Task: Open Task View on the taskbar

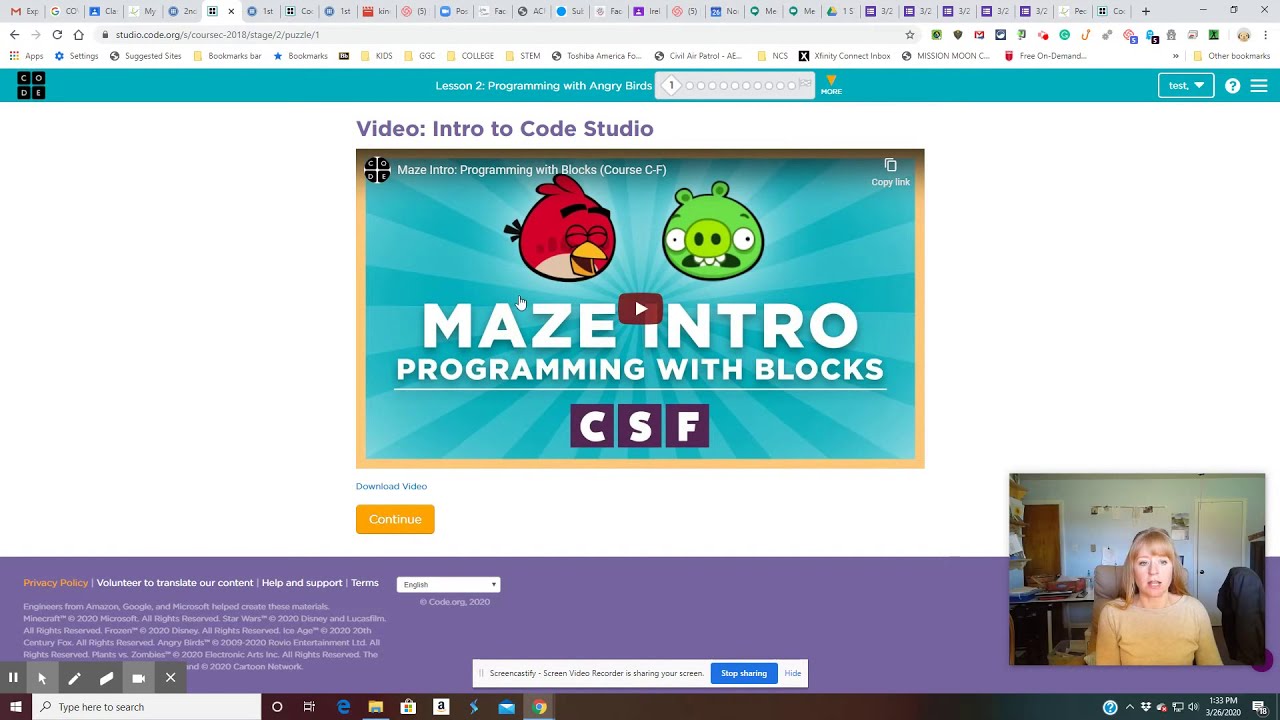Action: [309, 707]
